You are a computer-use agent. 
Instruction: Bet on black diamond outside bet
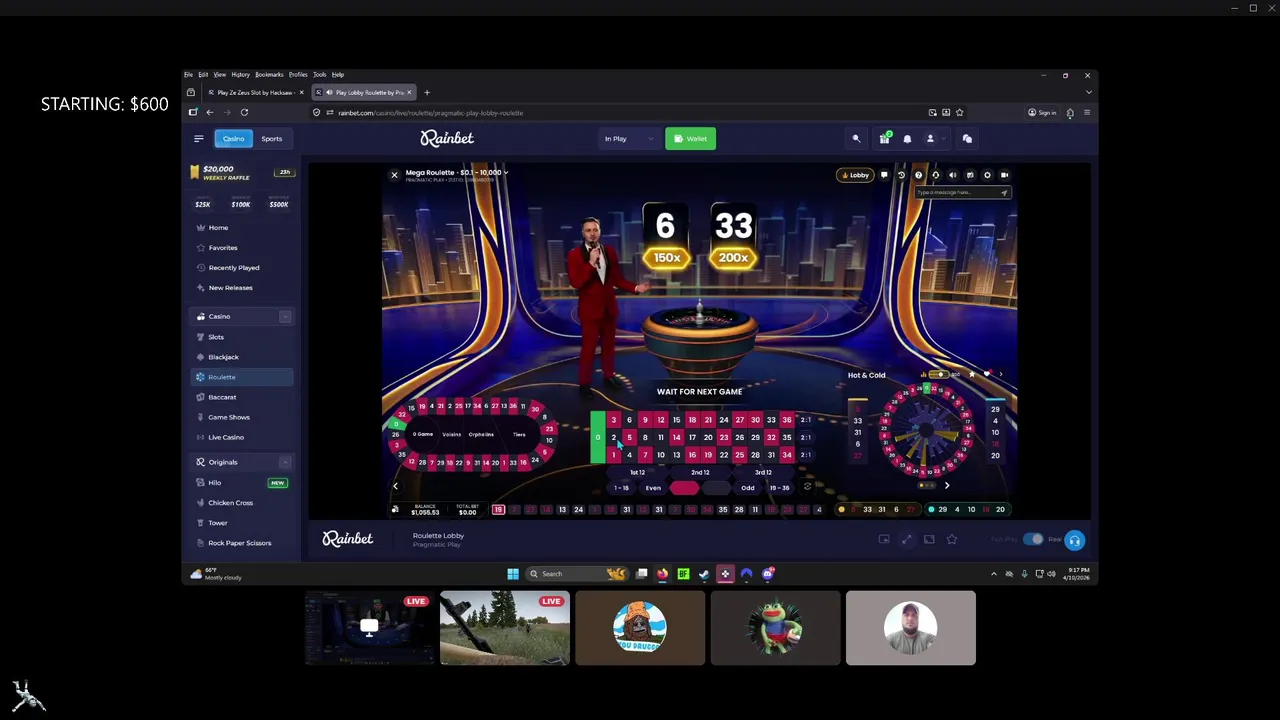[716, 488]
